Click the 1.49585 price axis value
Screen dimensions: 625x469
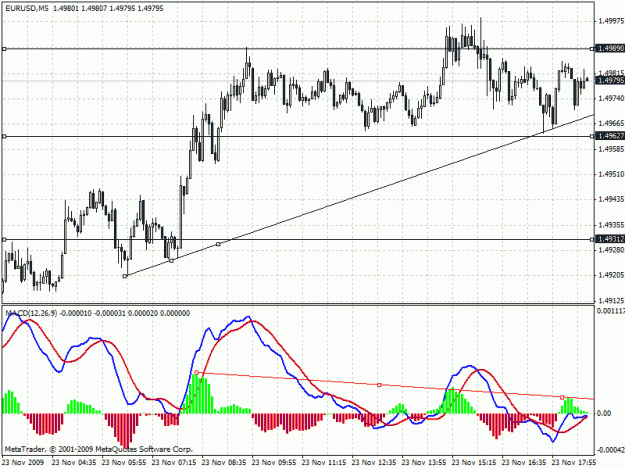[611, 149]
